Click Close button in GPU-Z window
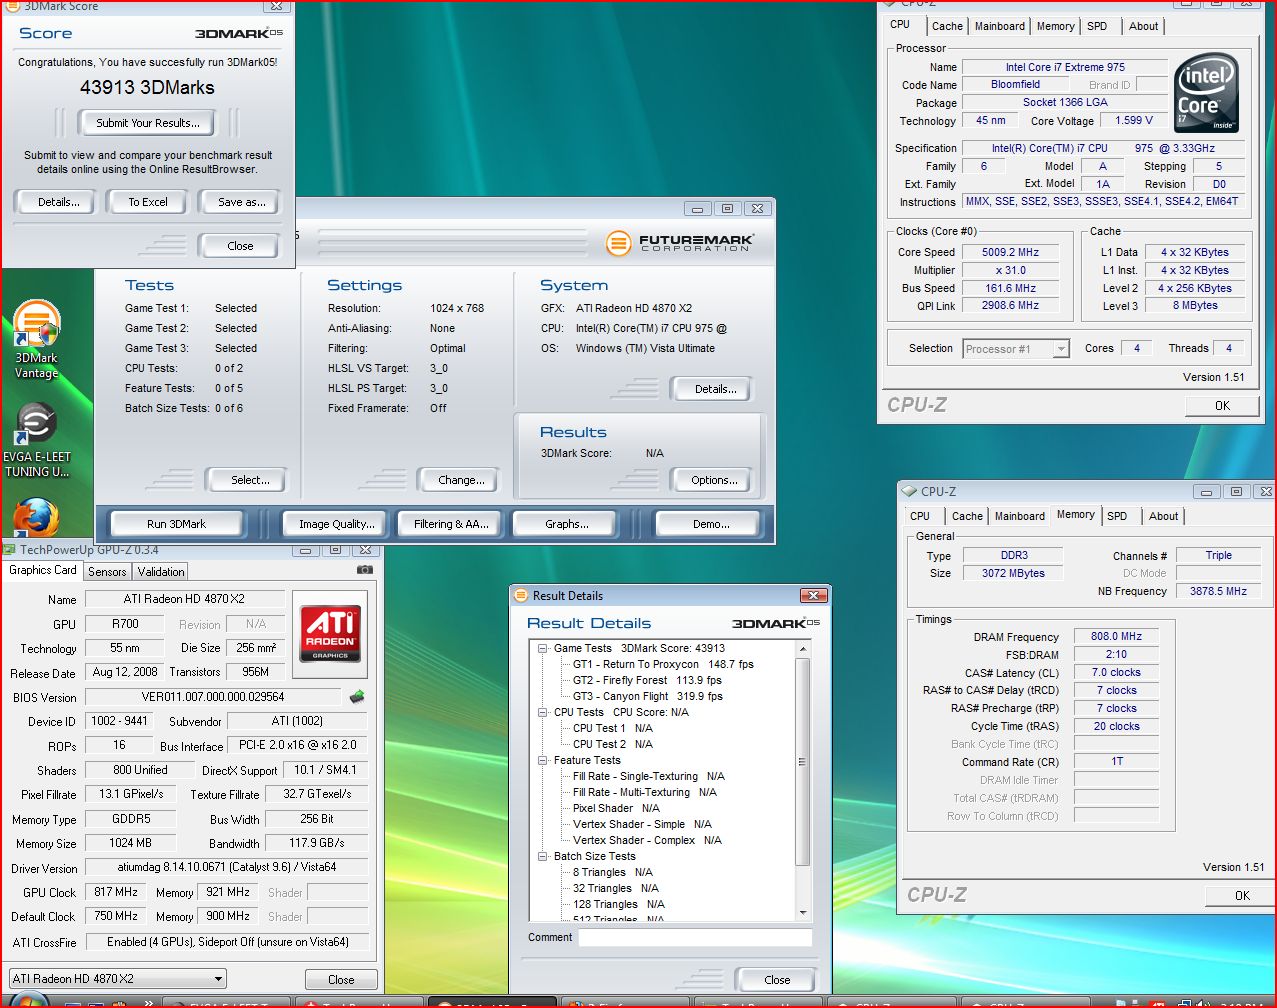Screen dimensions: 1277x1008 [x=341, y=980]
